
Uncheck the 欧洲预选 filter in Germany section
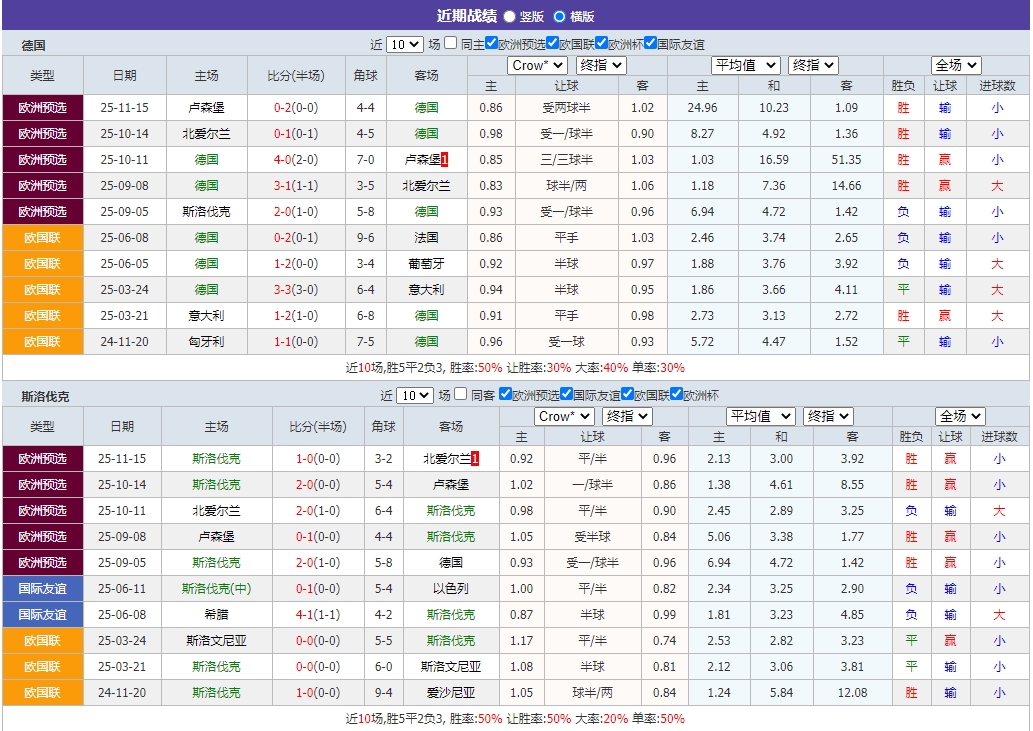pos(491,44)
